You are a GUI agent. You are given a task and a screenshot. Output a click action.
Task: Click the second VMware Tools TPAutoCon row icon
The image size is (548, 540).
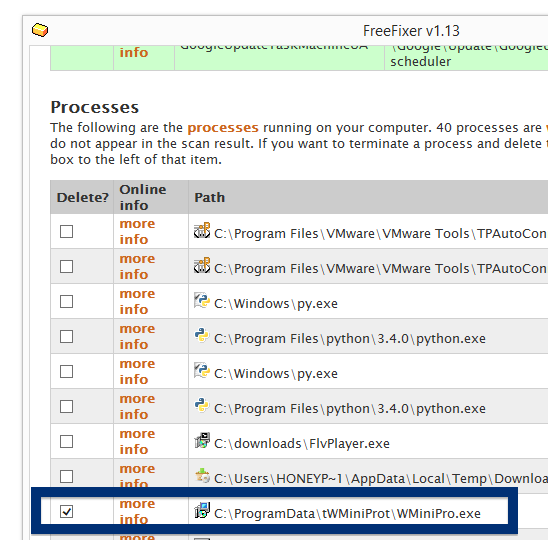(202, 266)
